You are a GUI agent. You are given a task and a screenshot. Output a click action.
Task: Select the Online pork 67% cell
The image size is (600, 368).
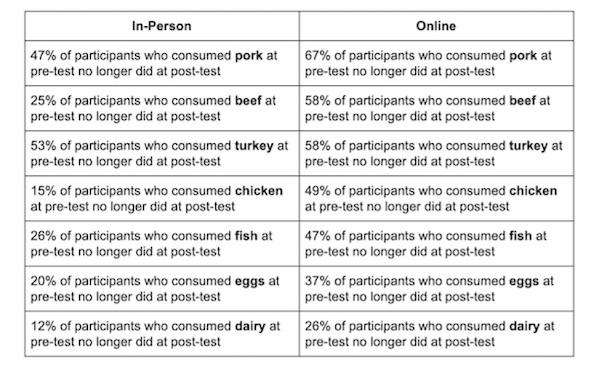point(436,63)
